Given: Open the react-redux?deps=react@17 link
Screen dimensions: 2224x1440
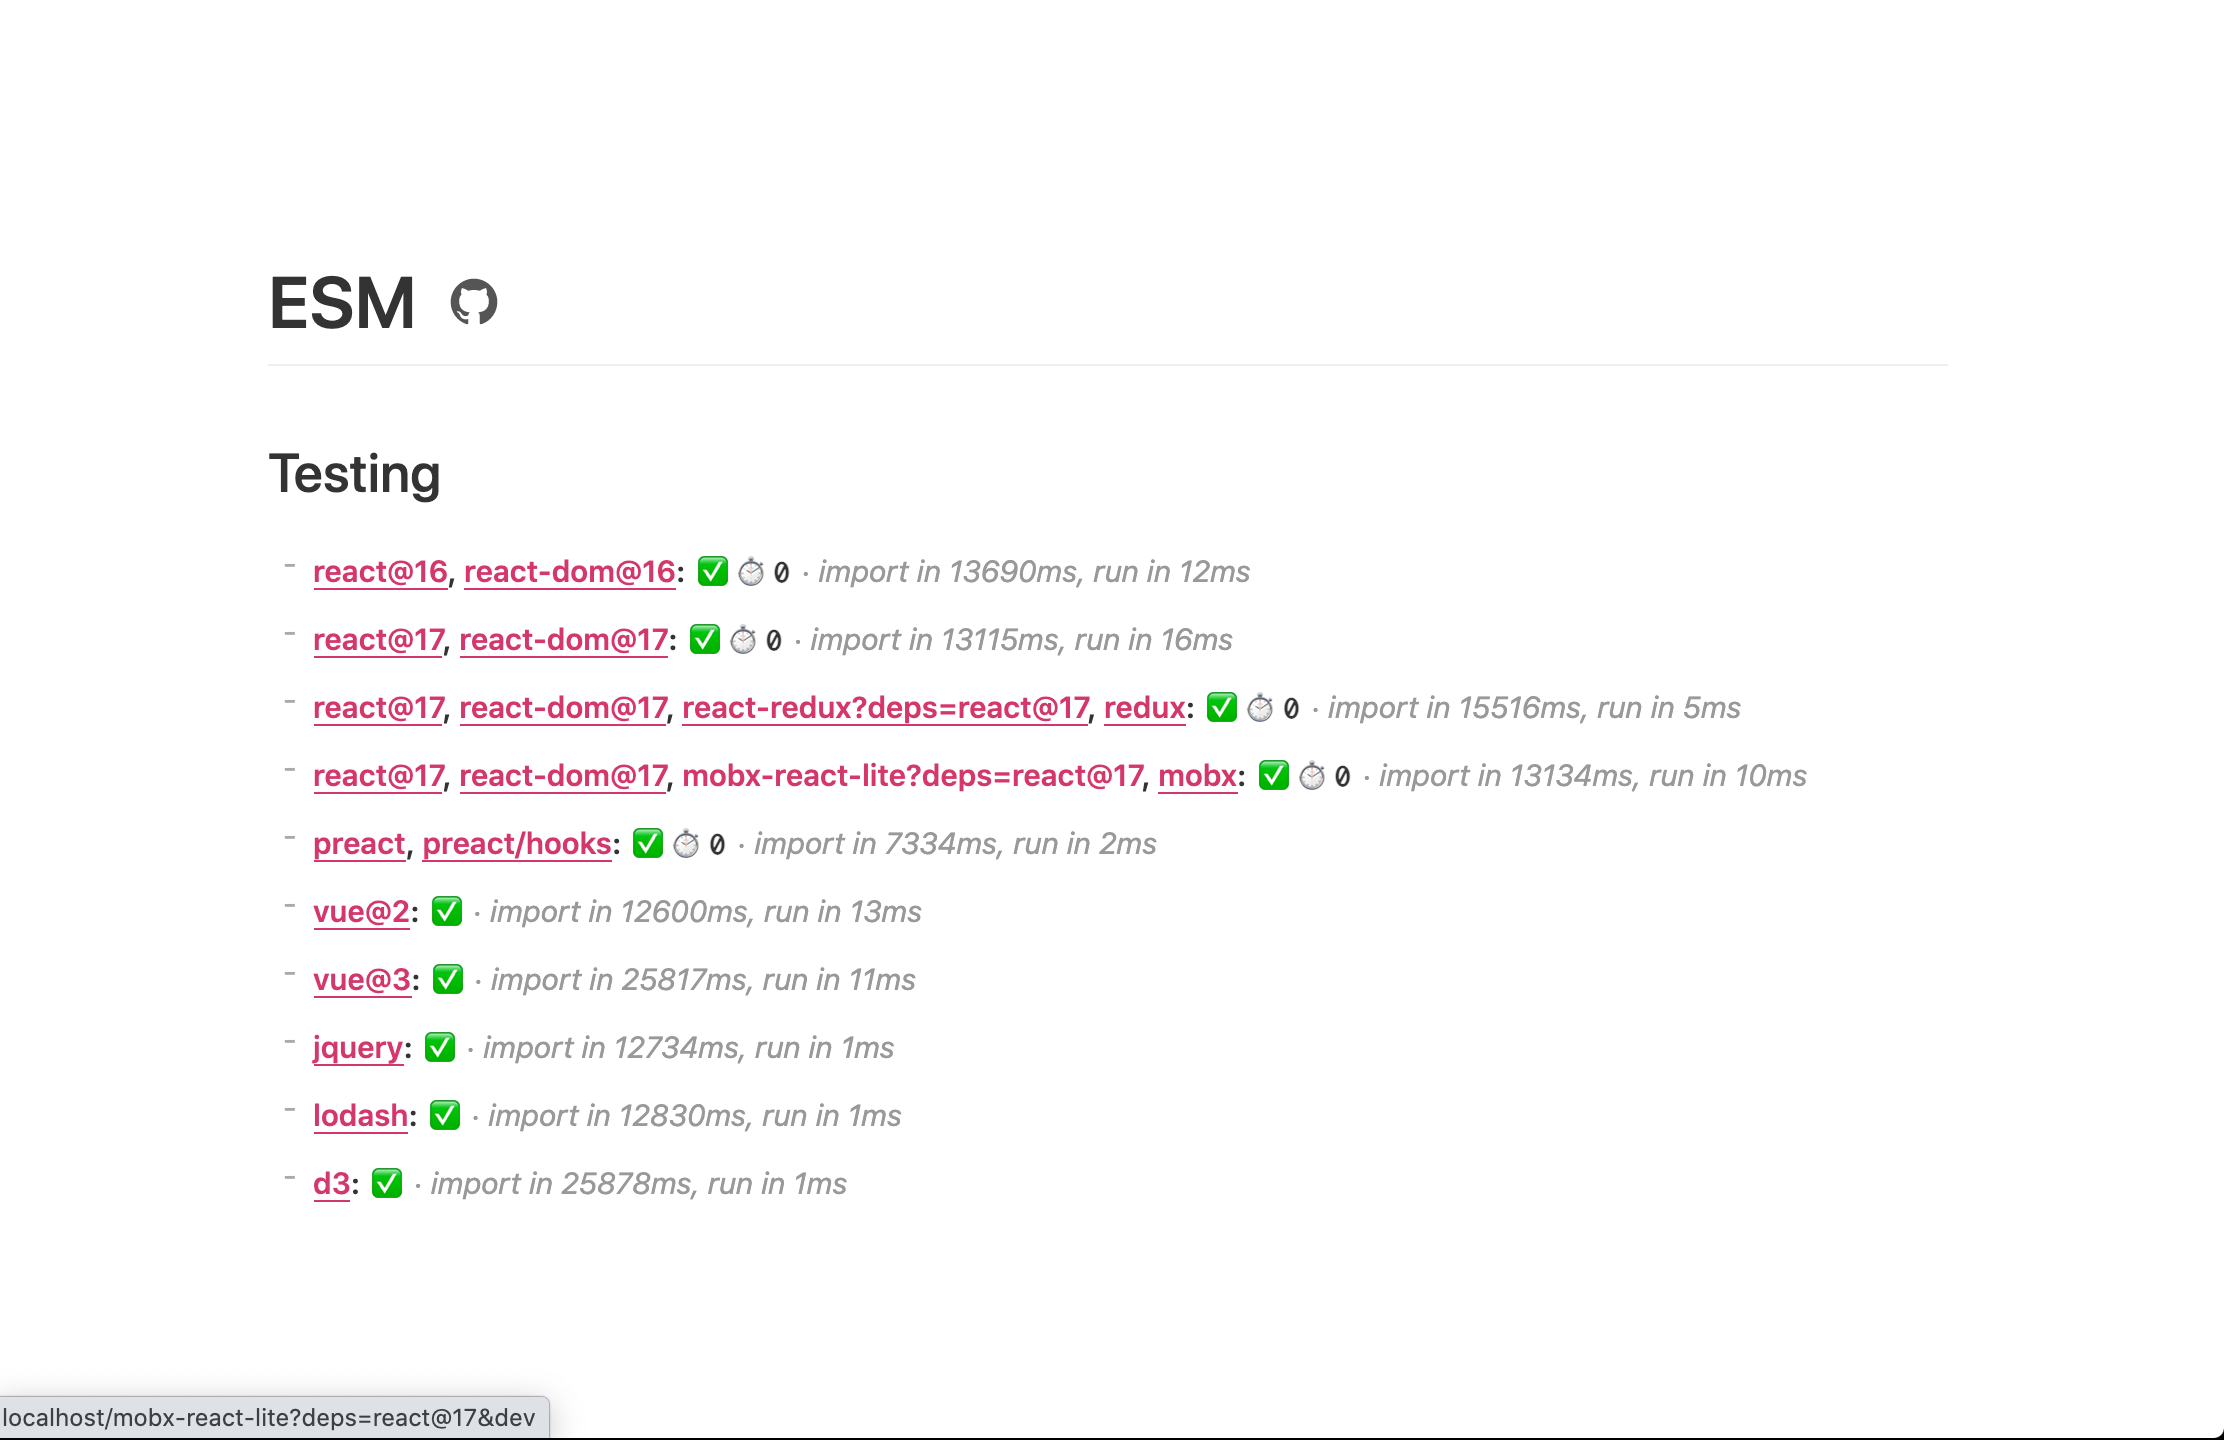Looking at the screenshot, I should point(885,707).
